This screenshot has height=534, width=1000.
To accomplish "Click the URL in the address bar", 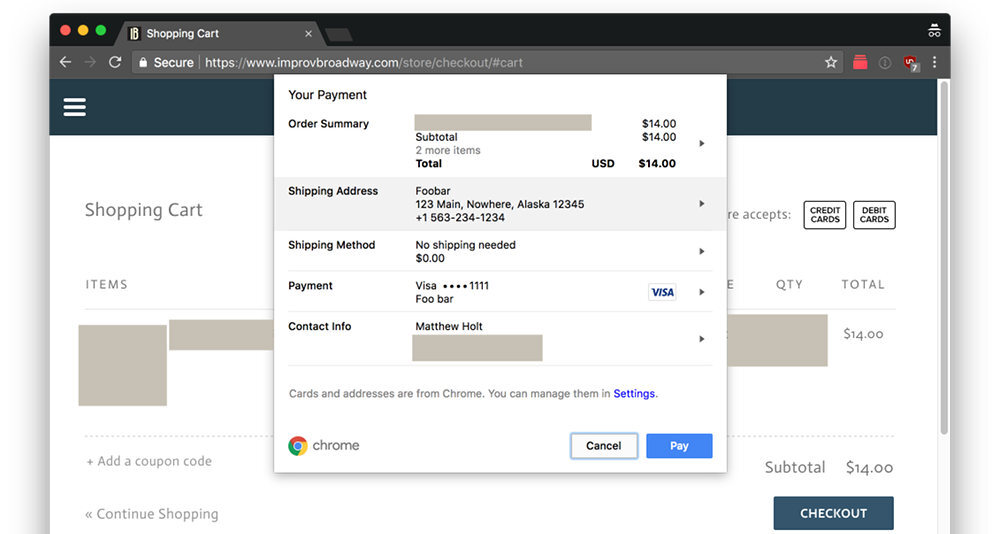I will click(x=364, y=63).
